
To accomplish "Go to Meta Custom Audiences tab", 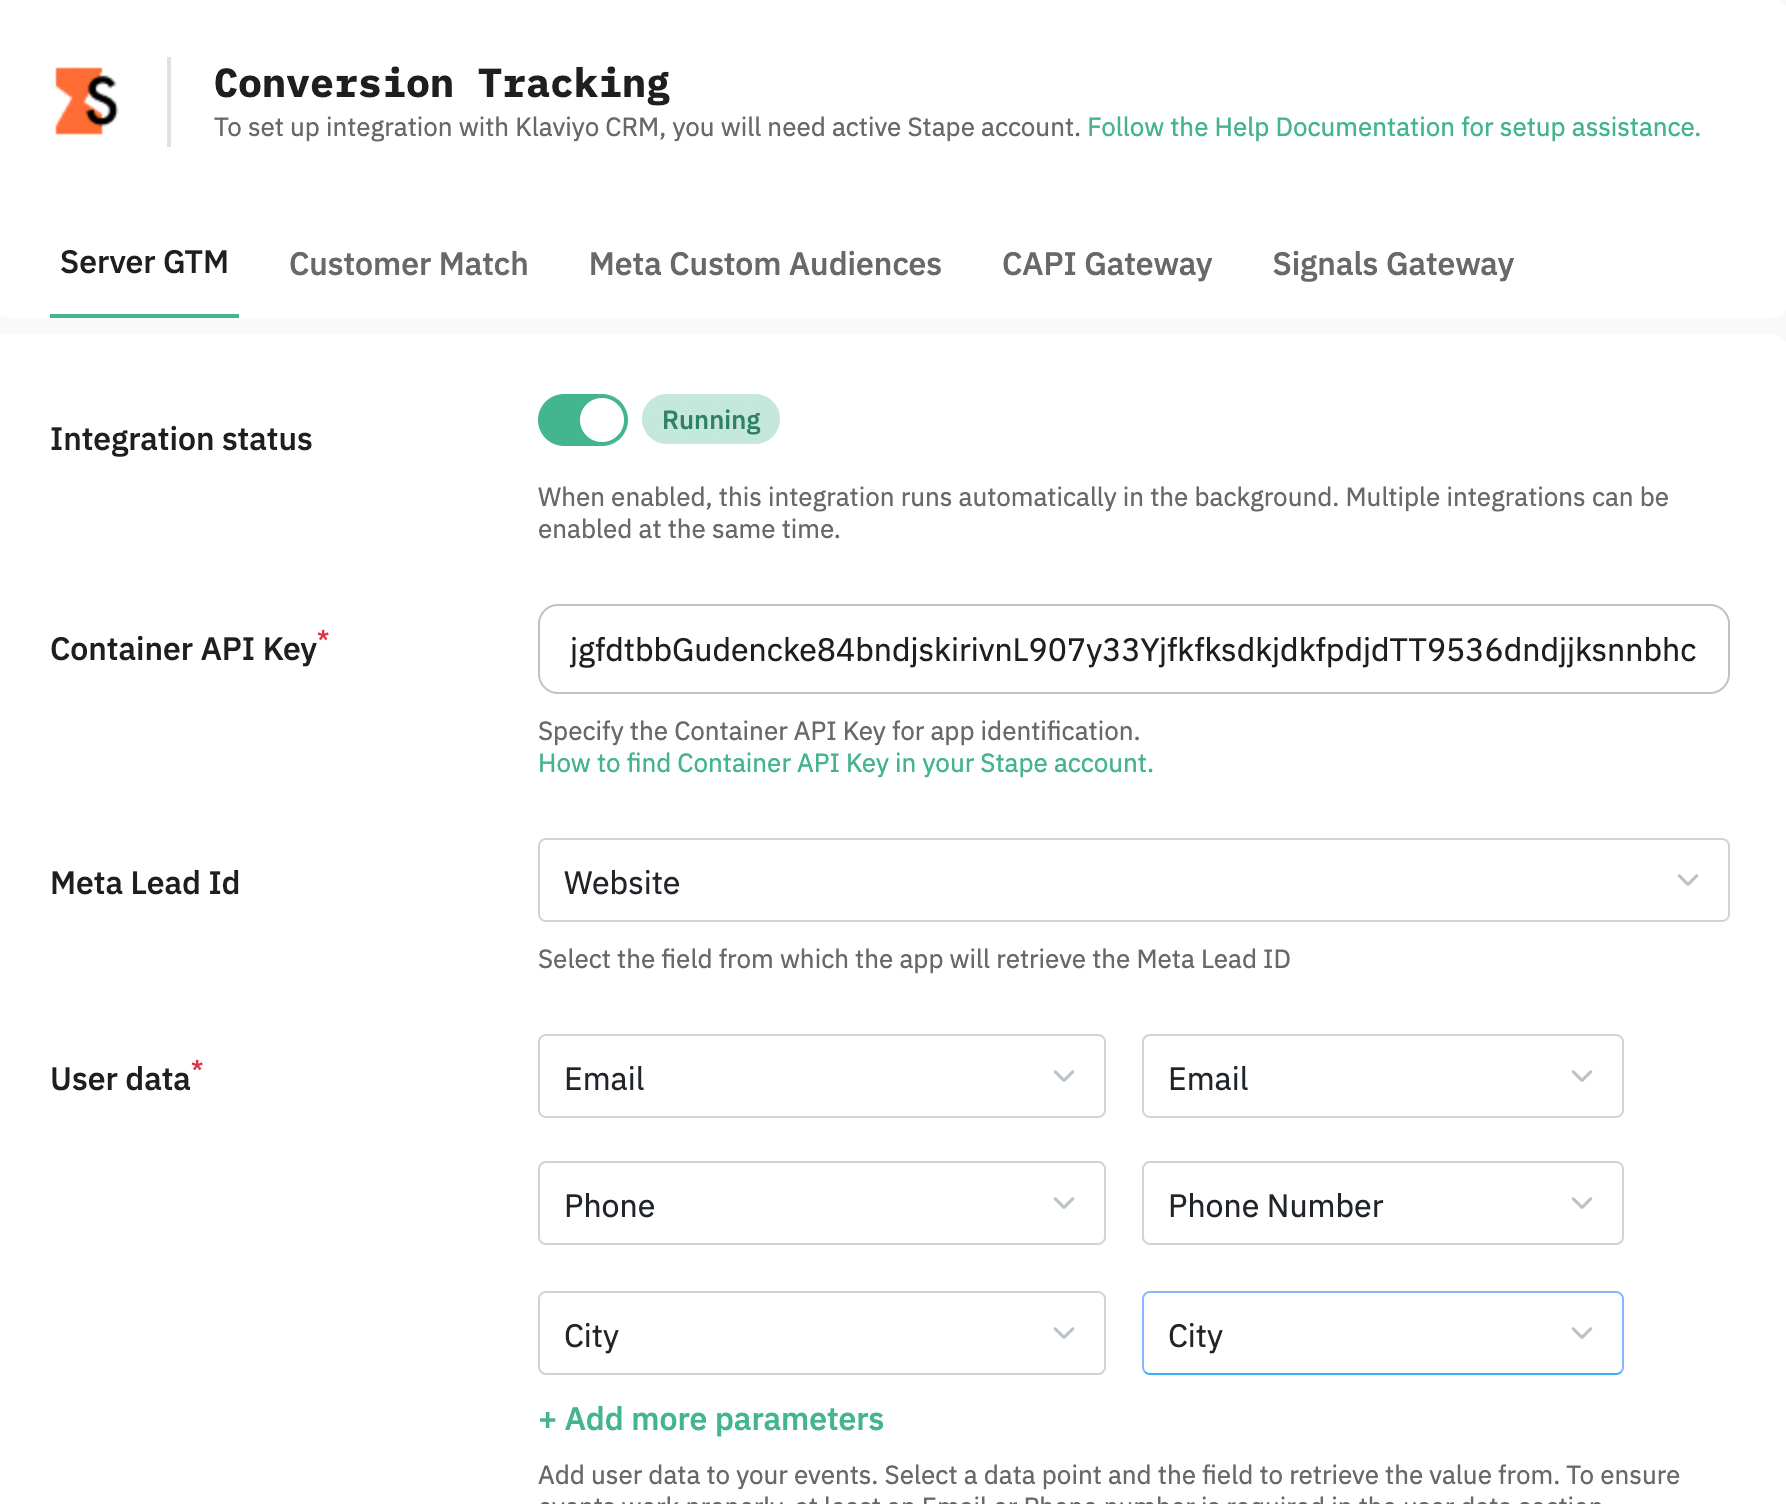I will point(765,264).
